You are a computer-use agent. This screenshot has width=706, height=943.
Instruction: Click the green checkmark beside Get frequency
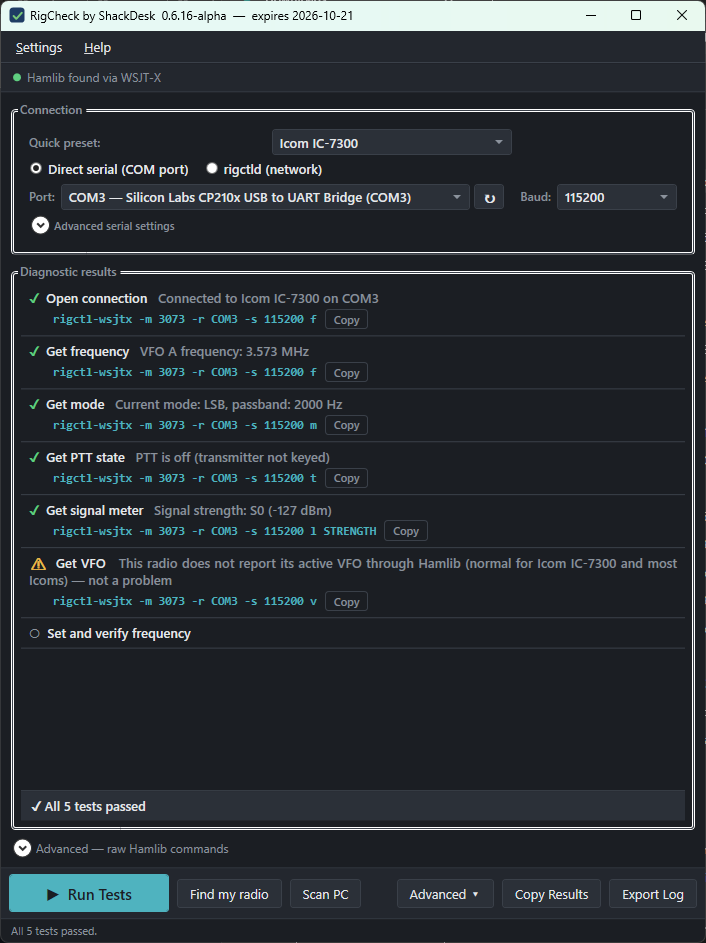coord(35,351)
